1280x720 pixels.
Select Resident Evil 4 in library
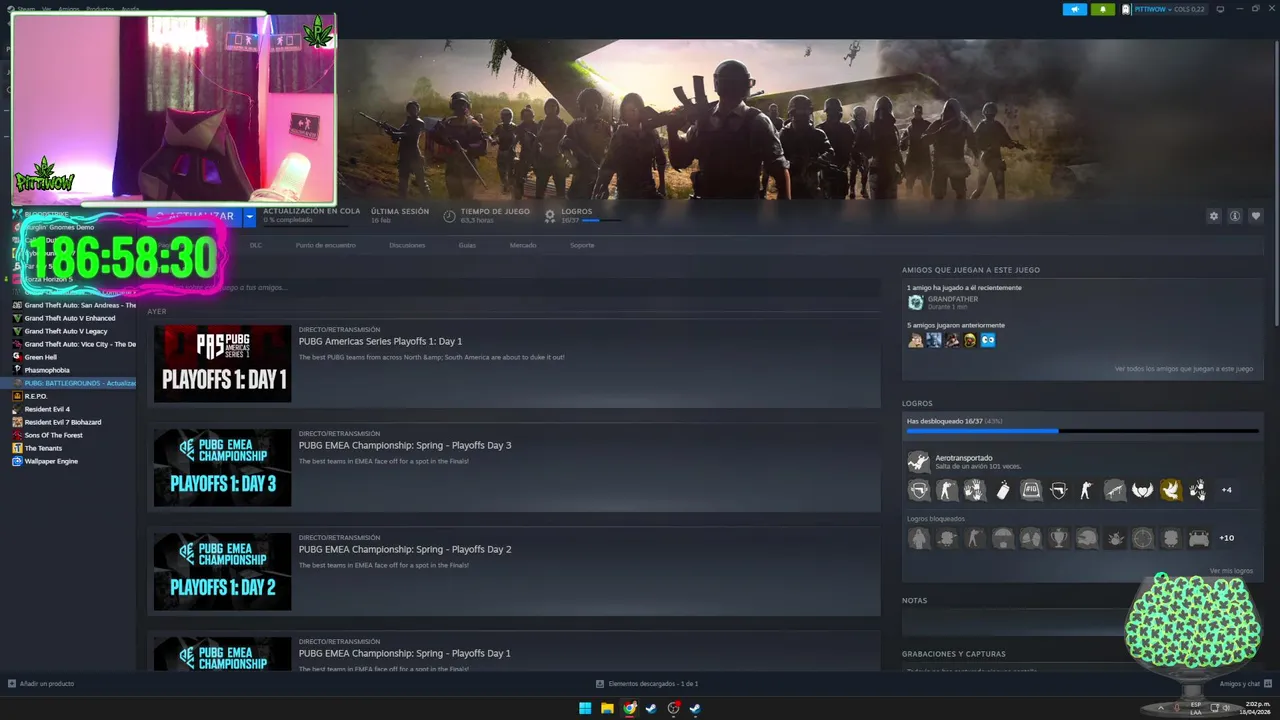47,409
